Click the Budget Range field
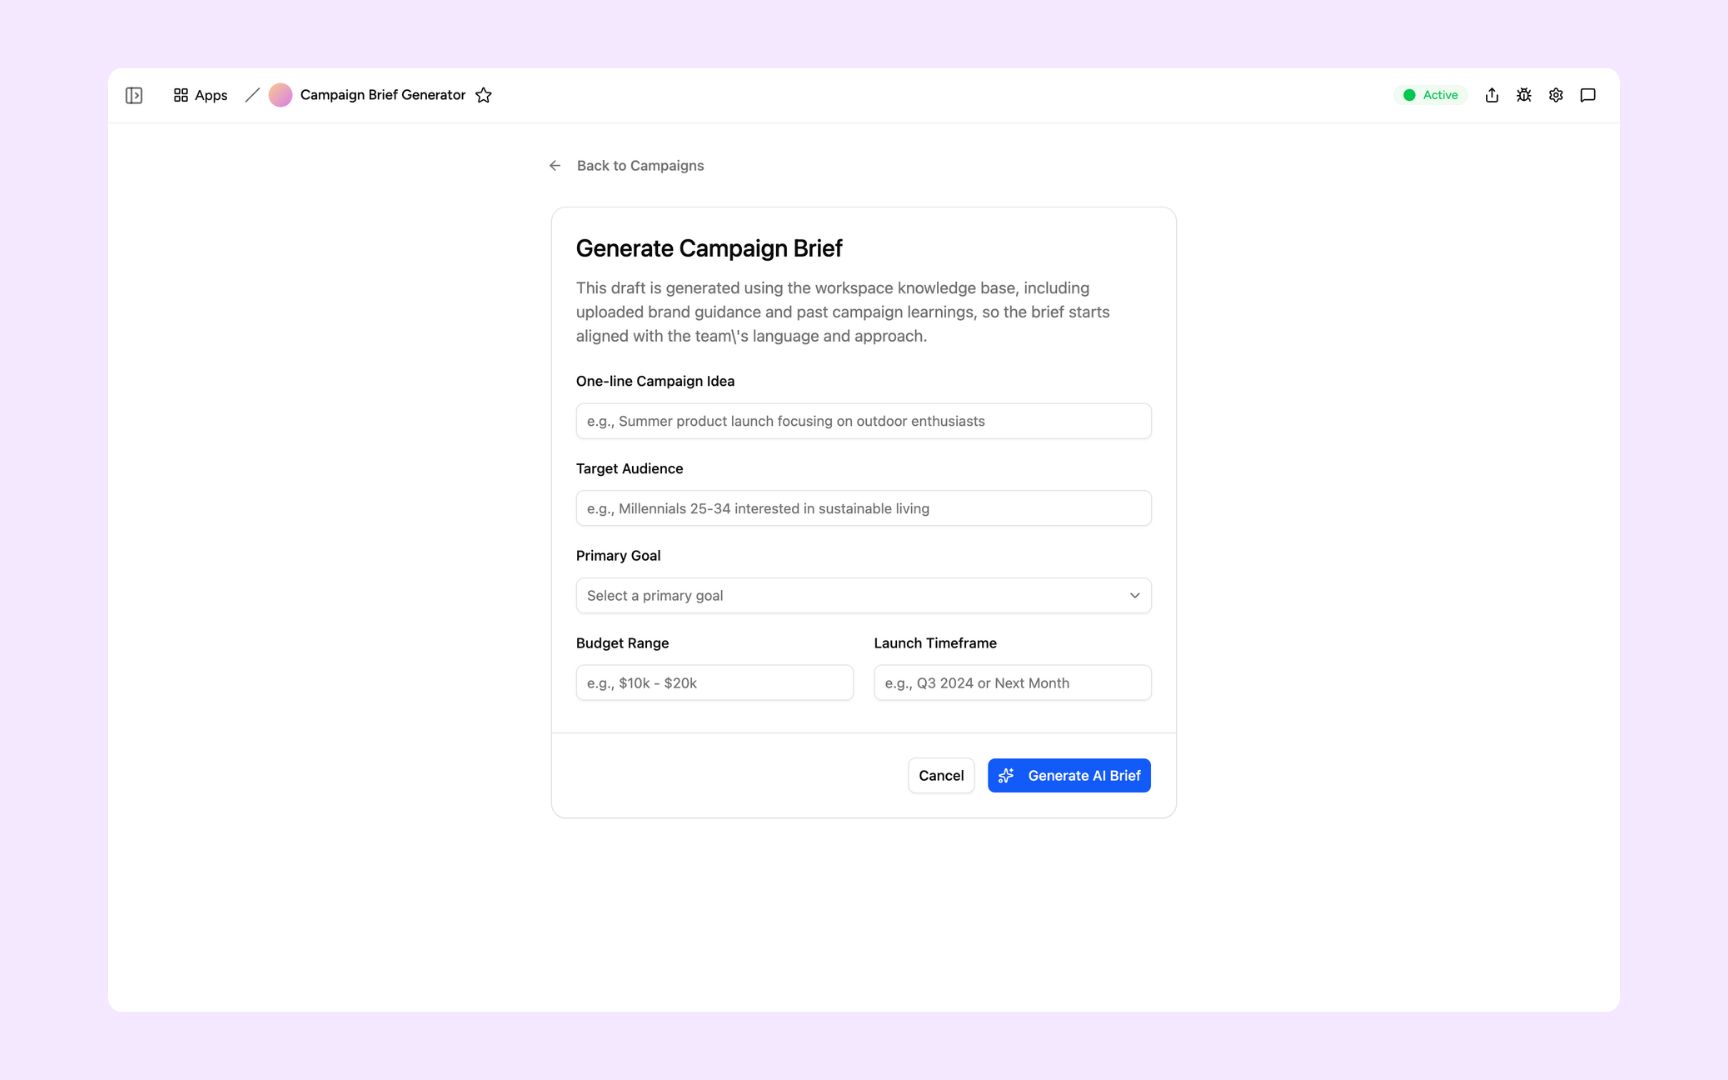The image size is (1728, 1080). click(715, 683)
